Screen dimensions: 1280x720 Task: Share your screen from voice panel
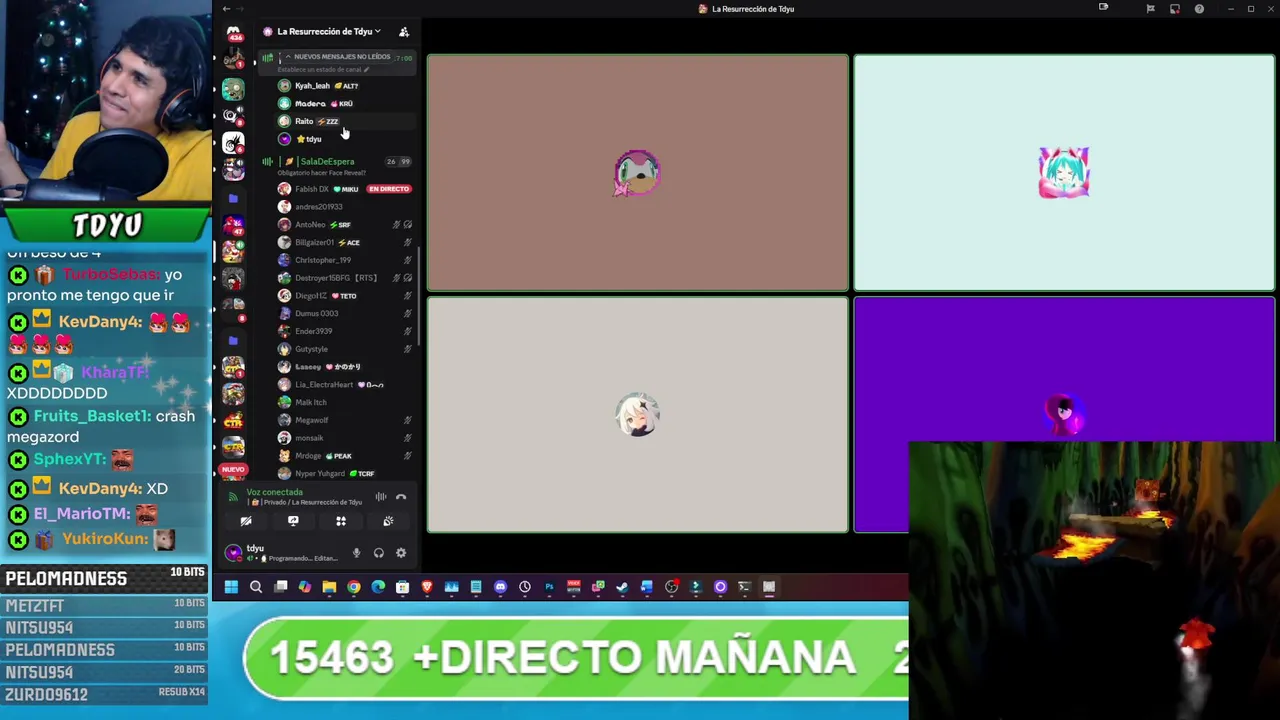click(x=293, y=521)
